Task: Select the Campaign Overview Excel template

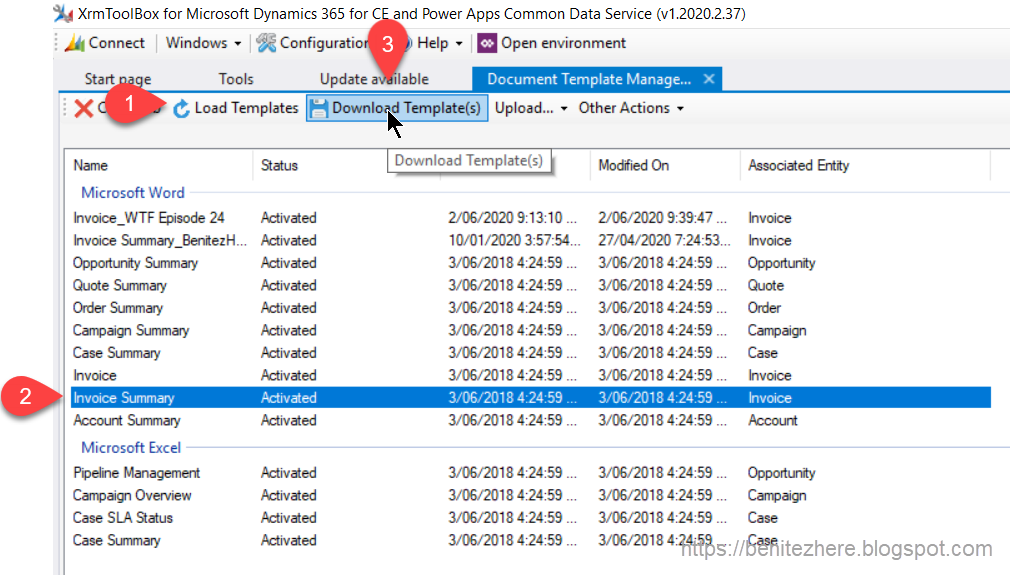Action: (132, 495)
